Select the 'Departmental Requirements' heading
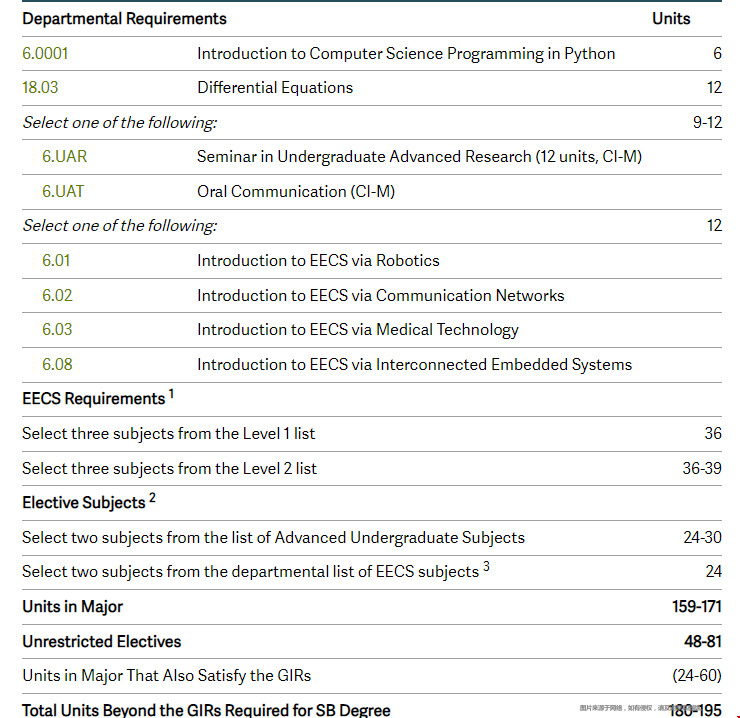Screen dimensions: 740x718 click(x=125, y=18)
